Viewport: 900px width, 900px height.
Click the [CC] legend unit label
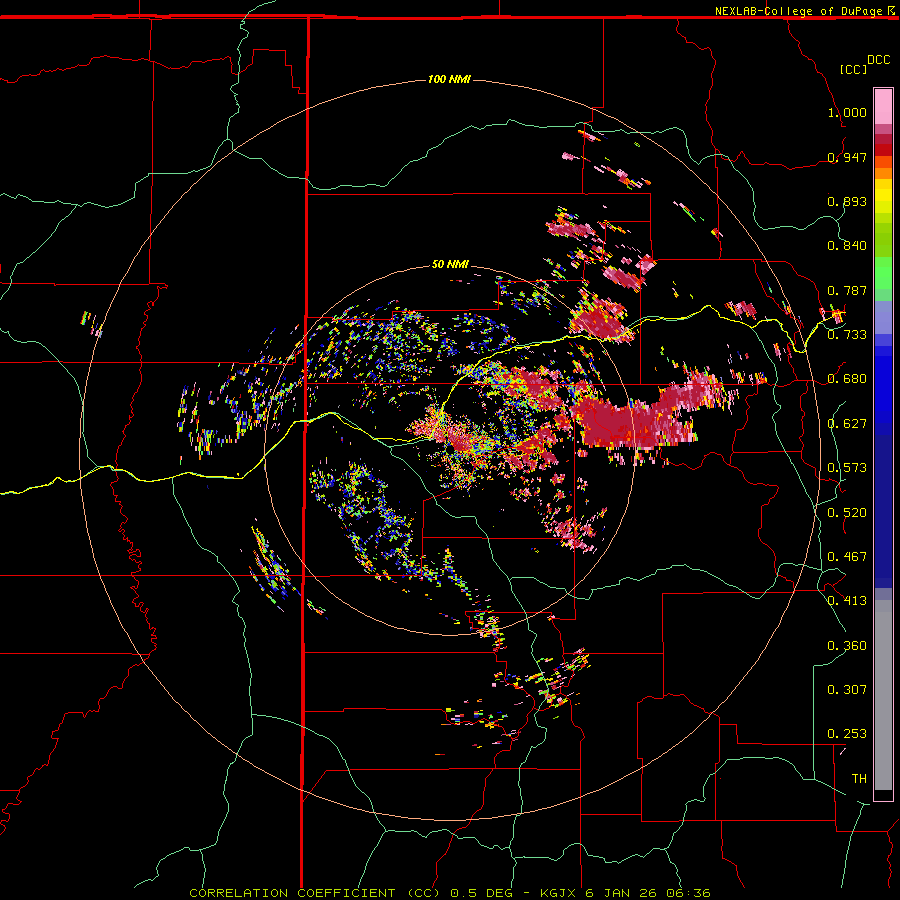pyautogui.click(x=854, y=69)
